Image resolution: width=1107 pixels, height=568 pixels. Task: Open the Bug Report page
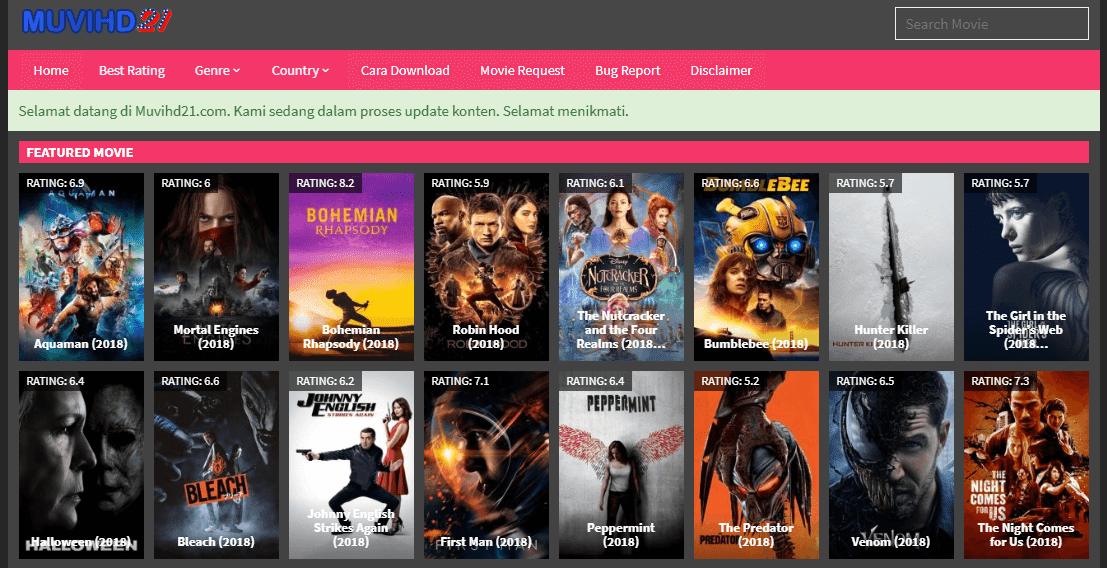click(628, 71)
